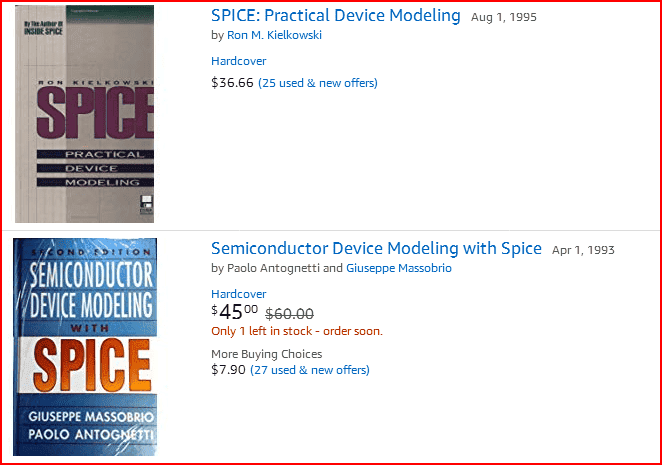Open the gray SPICE Practical Device Modeling cover
The height and width of the screenshot is (465, 662).
[x=85, y=113]
